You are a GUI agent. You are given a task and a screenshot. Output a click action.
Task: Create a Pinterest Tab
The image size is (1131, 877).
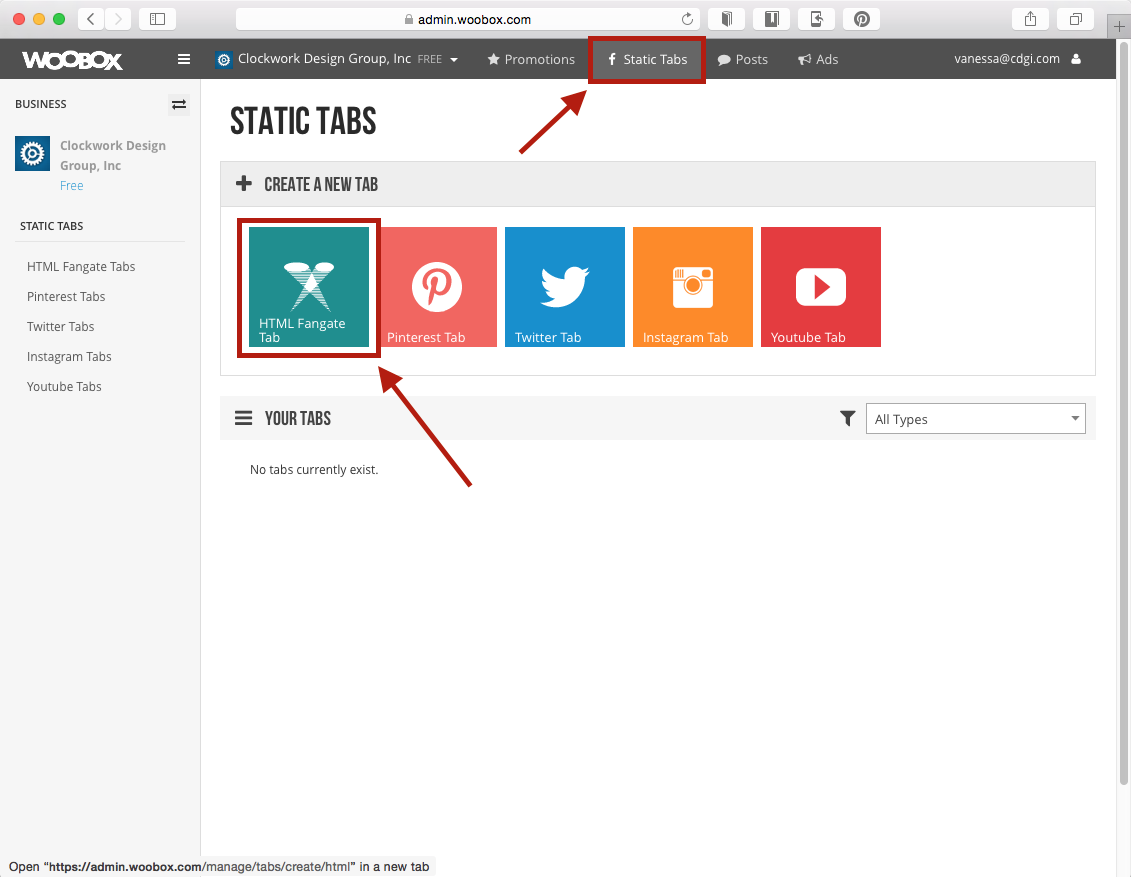click(437, 287)
